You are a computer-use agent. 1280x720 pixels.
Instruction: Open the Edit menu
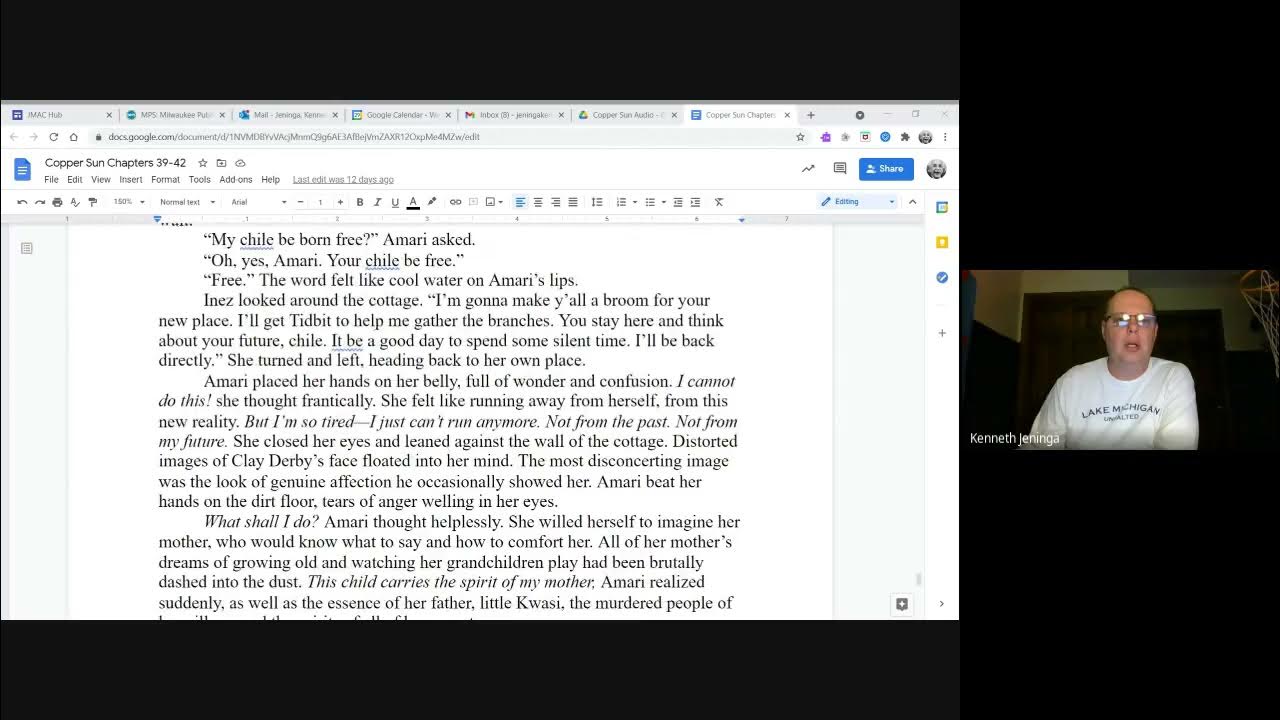point(75,180)
